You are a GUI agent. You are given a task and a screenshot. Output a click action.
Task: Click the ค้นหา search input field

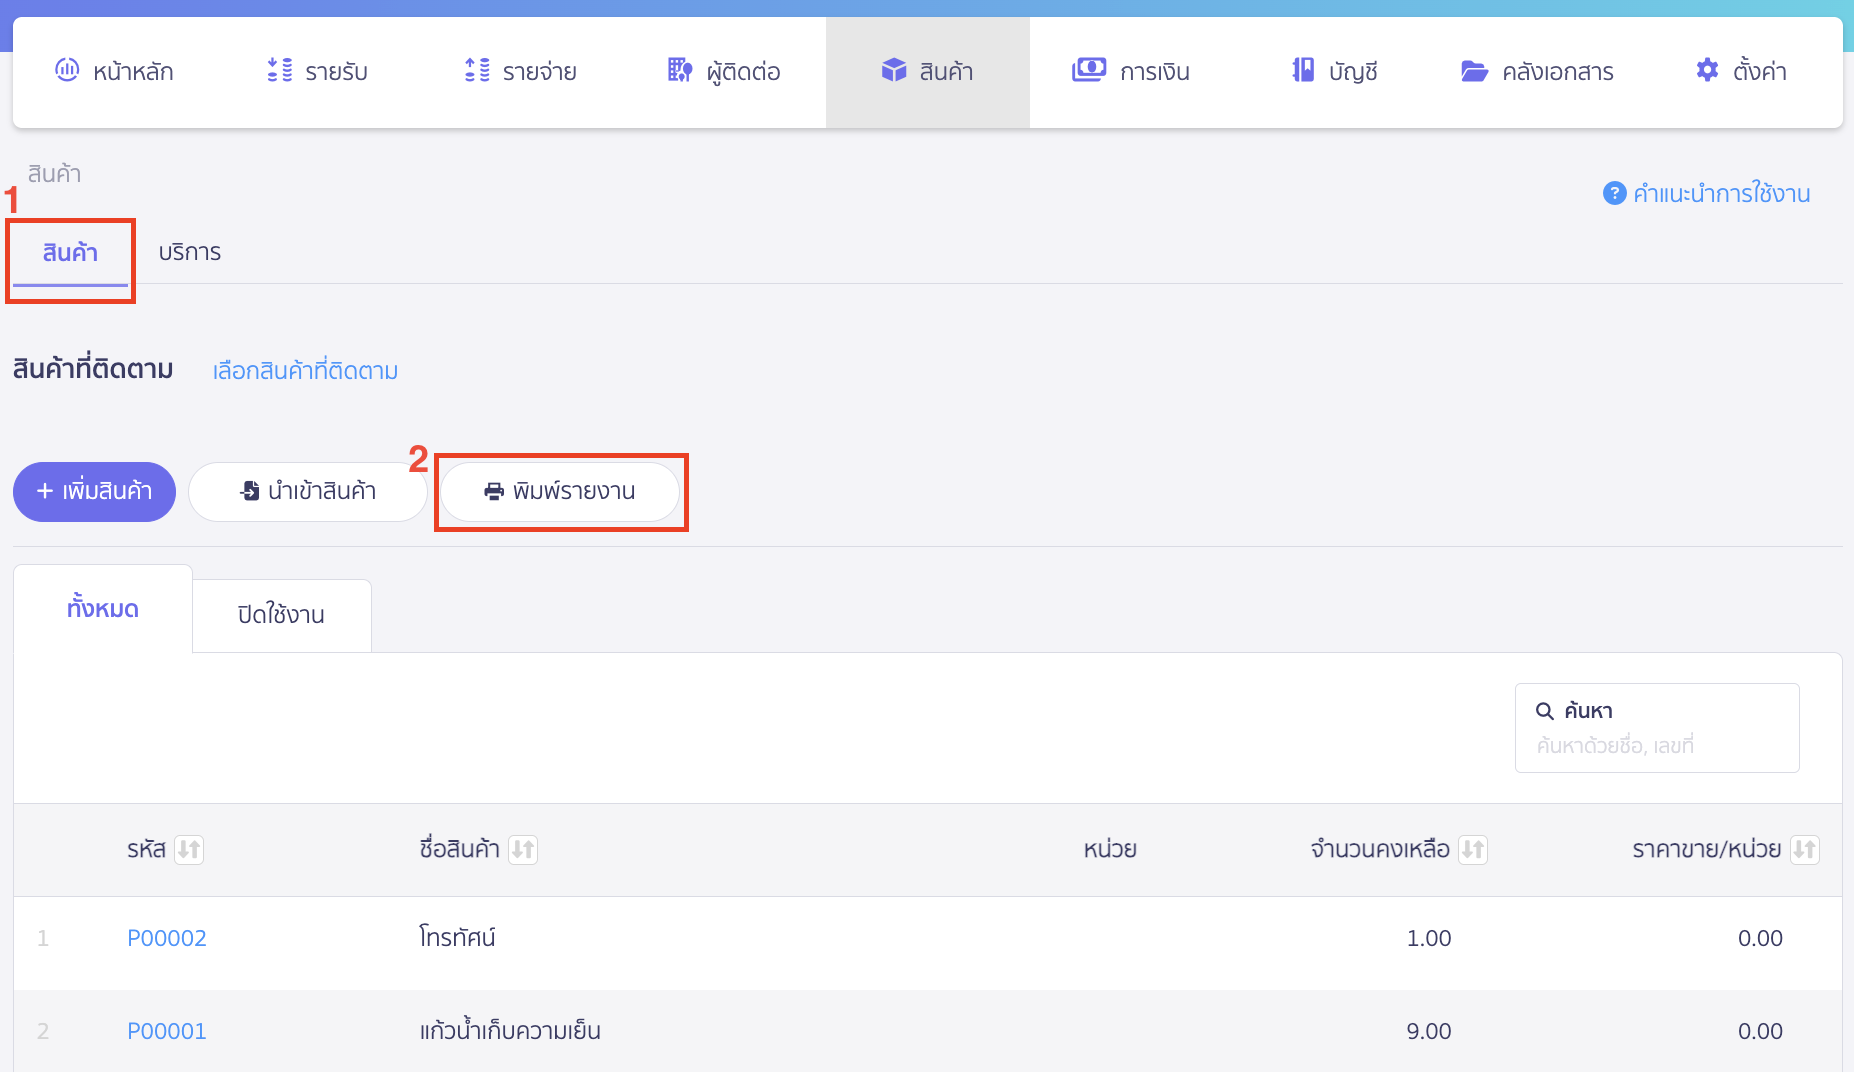click(x=1656, y=745)
